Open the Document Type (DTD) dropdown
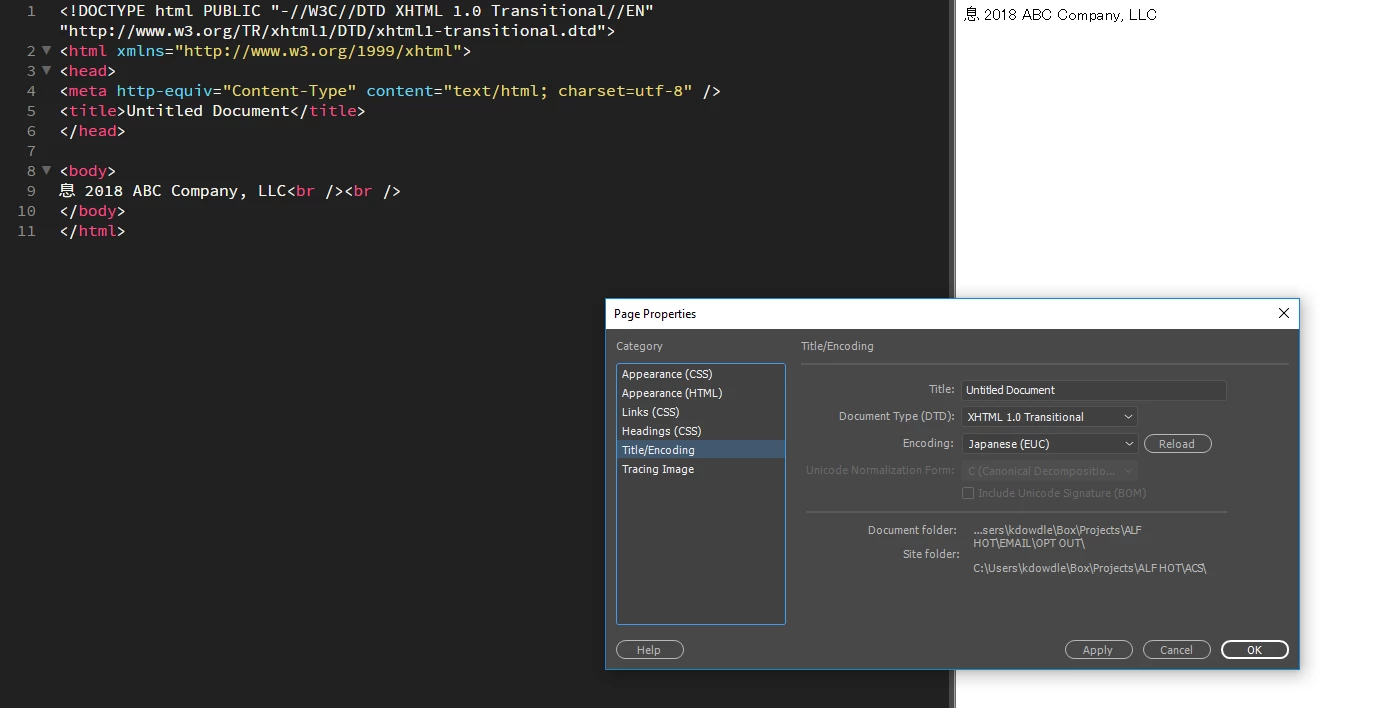Viewport: 1376px width, 708px height. pos(1049,417)
